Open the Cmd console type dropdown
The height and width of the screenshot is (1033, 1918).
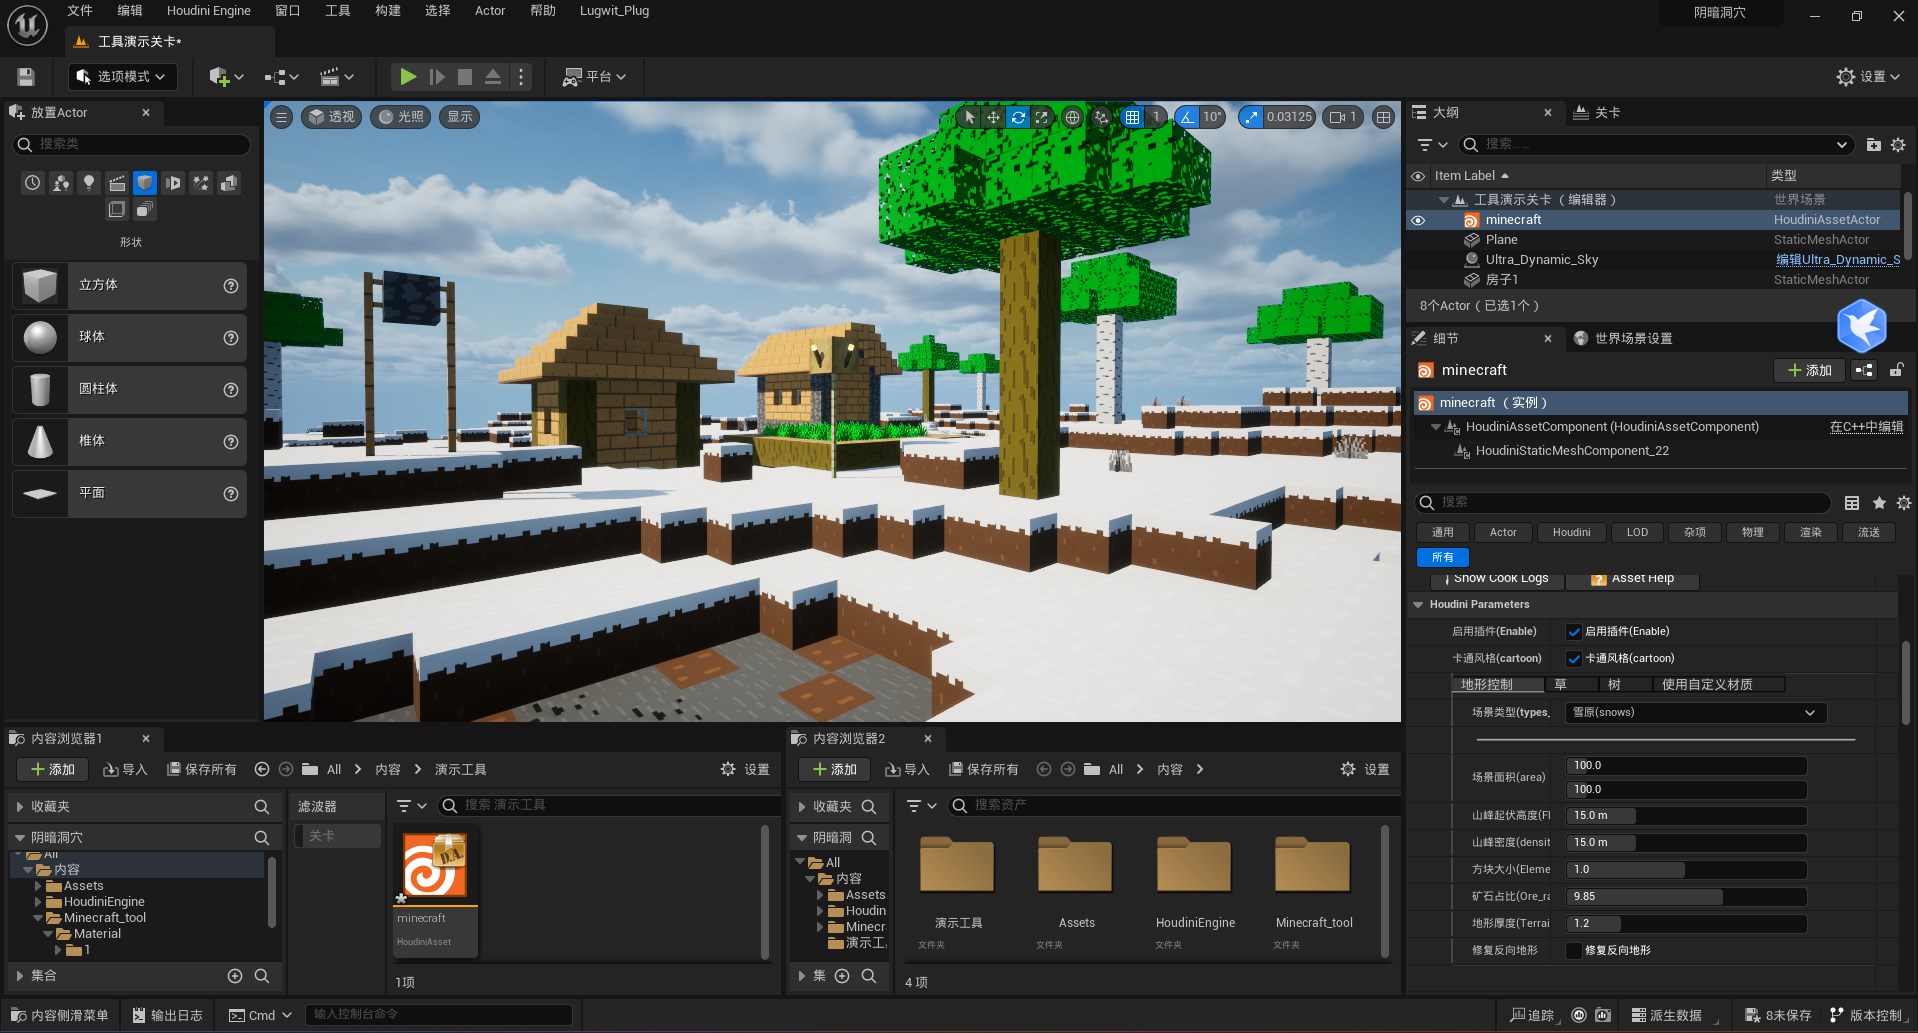(261, 1015)
